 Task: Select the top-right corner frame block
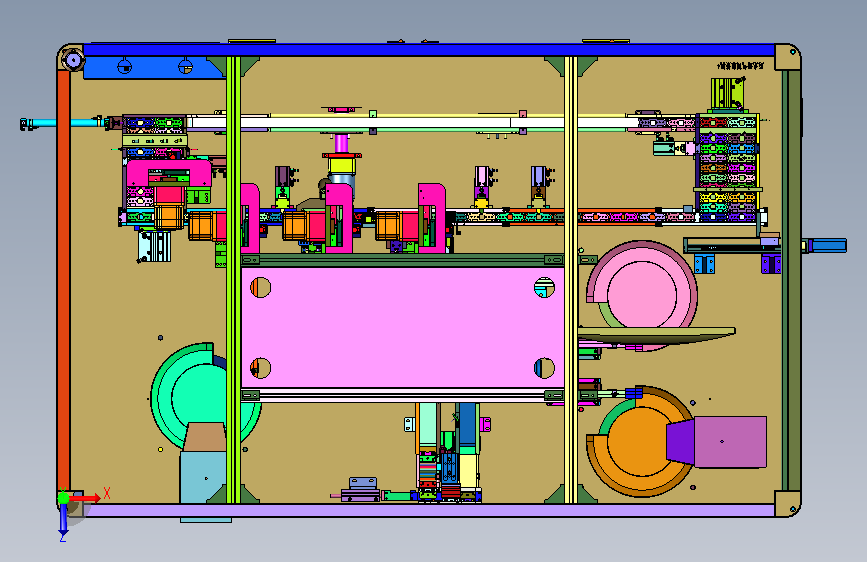point(787,58)
